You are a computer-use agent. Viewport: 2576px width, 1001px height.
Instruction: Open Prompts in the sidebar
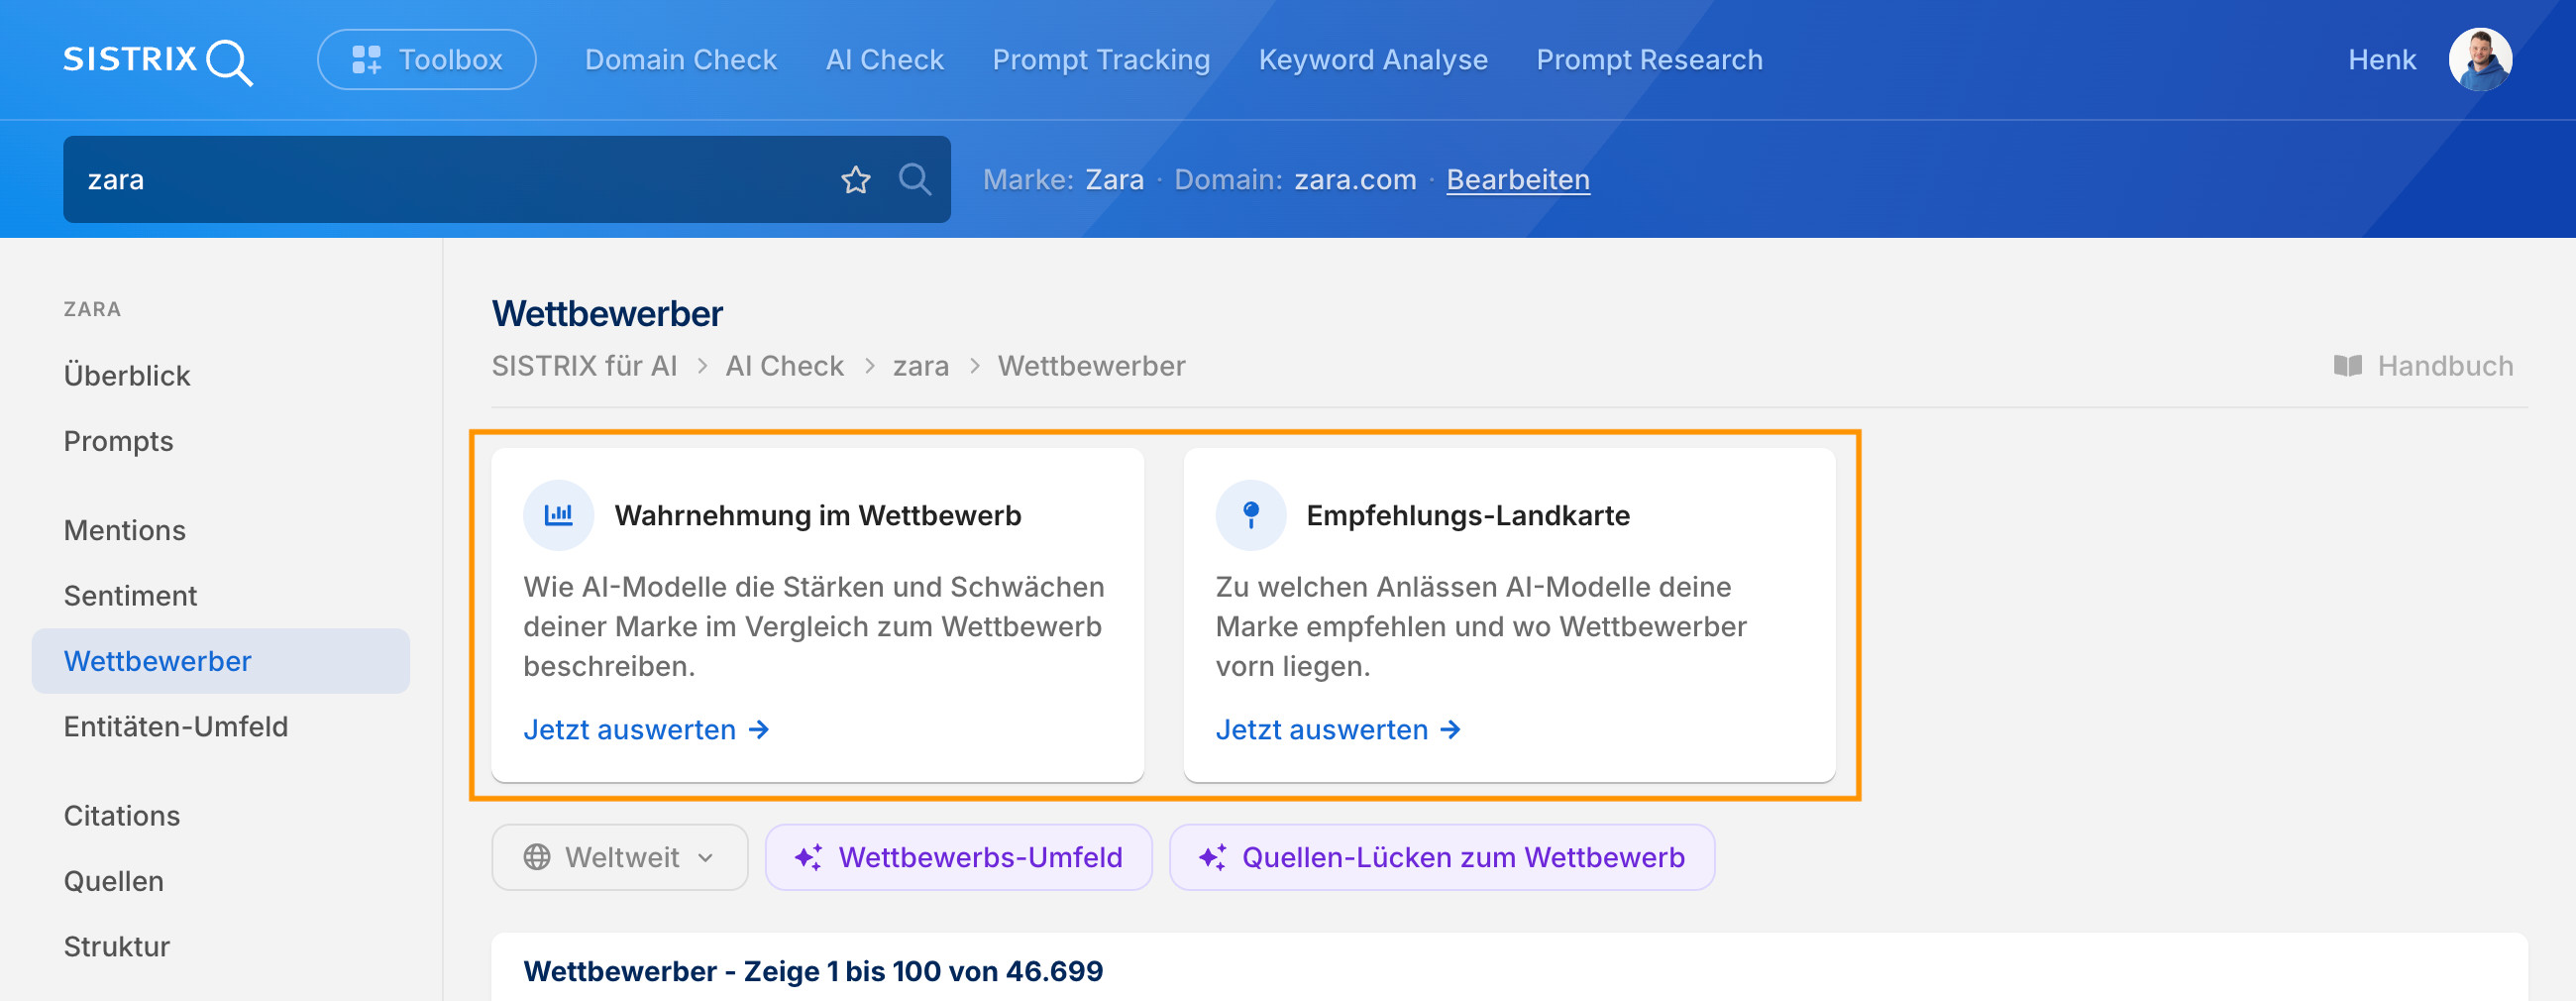tap(118, 441)
